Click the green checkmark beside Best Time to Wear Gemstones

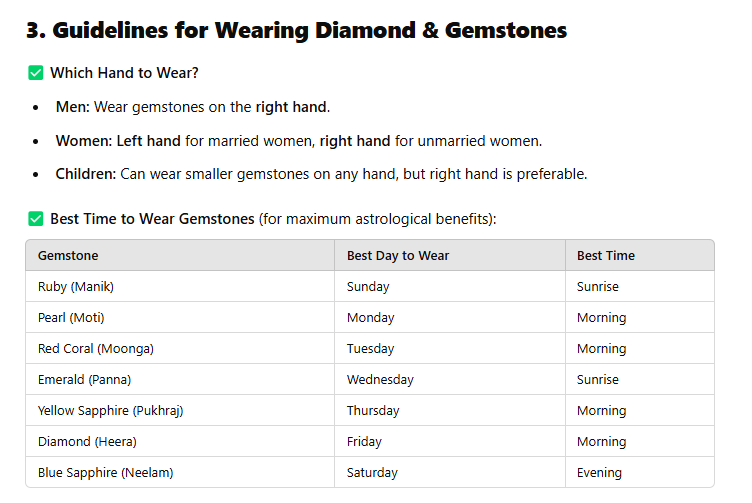pyautogui.click(x=36, y=219)
